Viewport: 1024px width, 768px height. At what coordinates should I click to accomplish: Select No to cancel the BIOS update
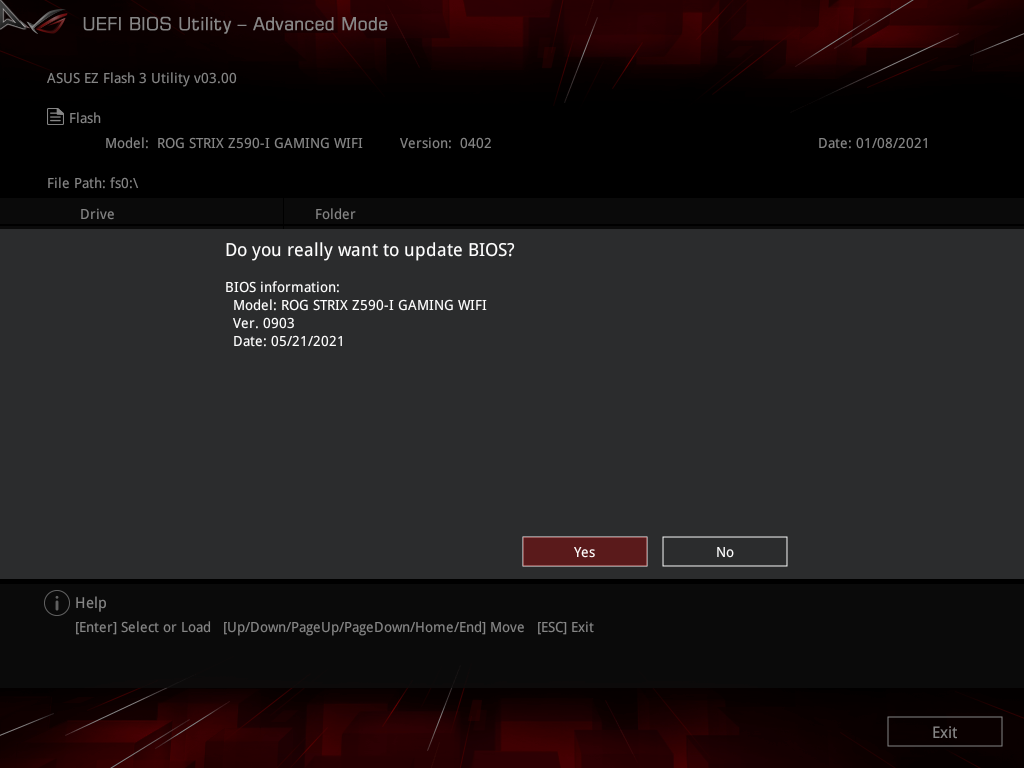coord(724,551)
